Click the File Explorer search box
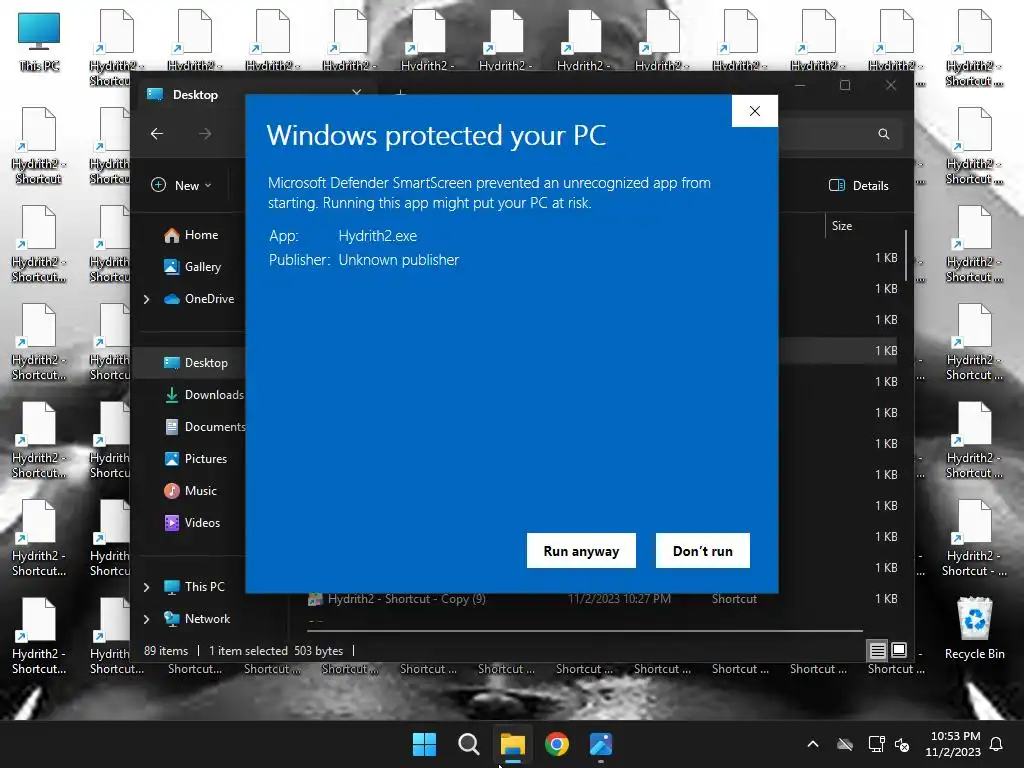1024x768 pixels. (x=842, y=134)
